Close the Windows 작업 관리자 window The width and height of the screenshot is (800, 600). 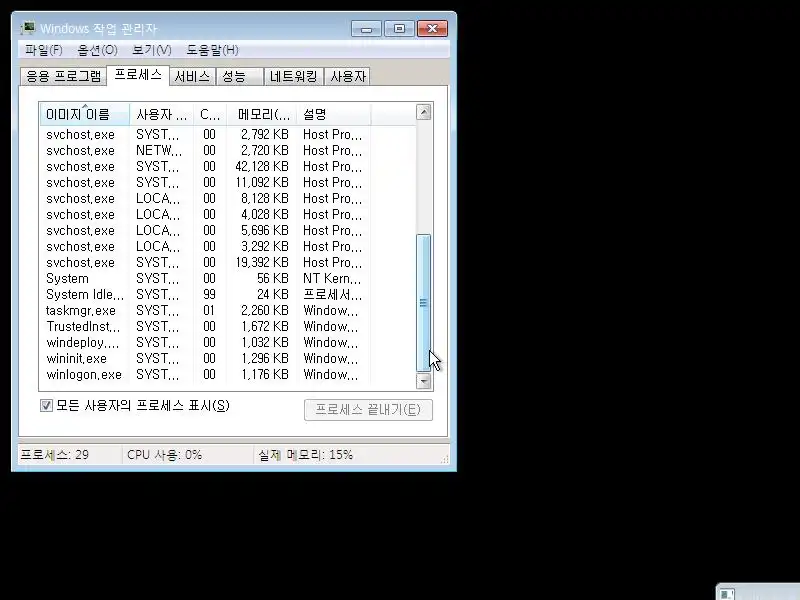pos(432,29)
